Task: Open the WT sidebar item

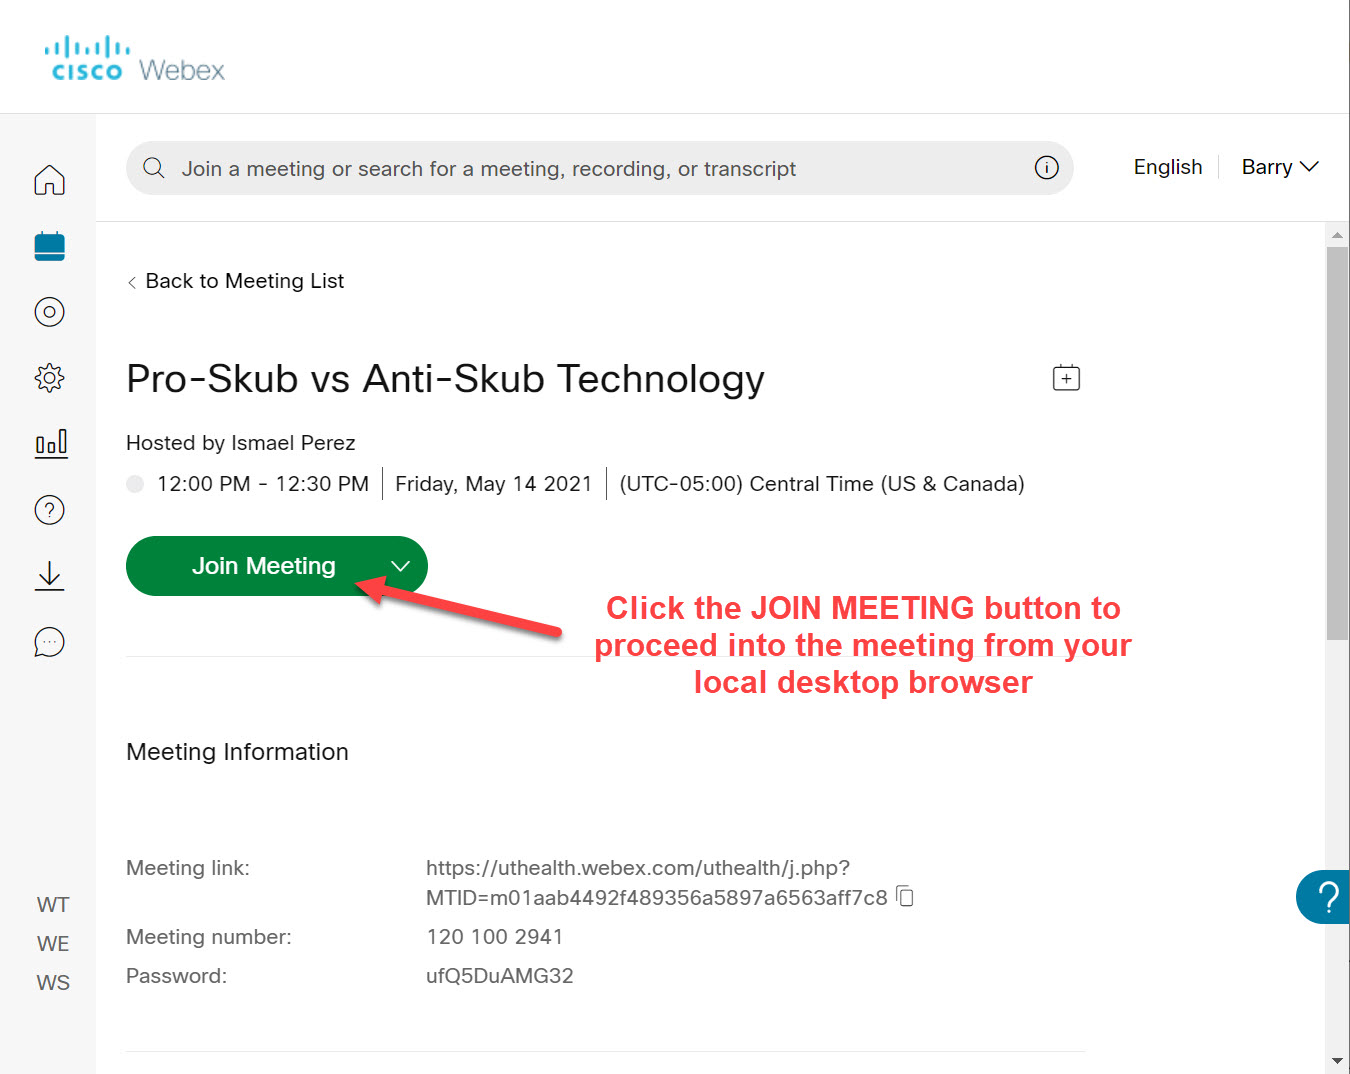Action: click(x=53, y=905)
